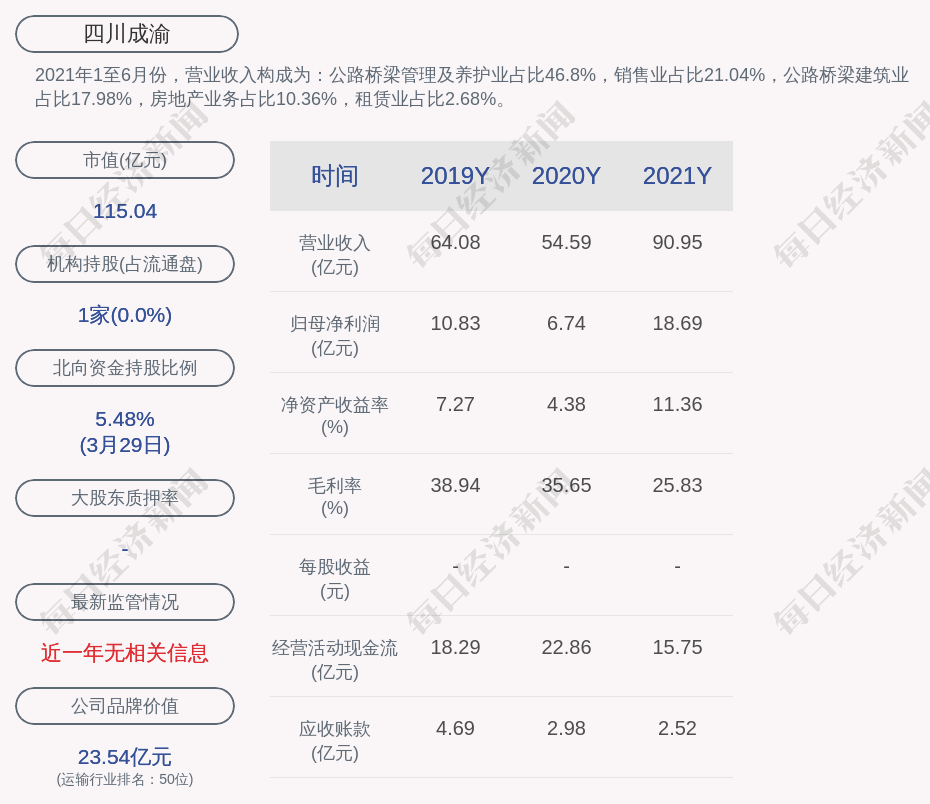
Task: Click the 1家(0.0%) institutional holding value
Action: (x=125, y=315)
